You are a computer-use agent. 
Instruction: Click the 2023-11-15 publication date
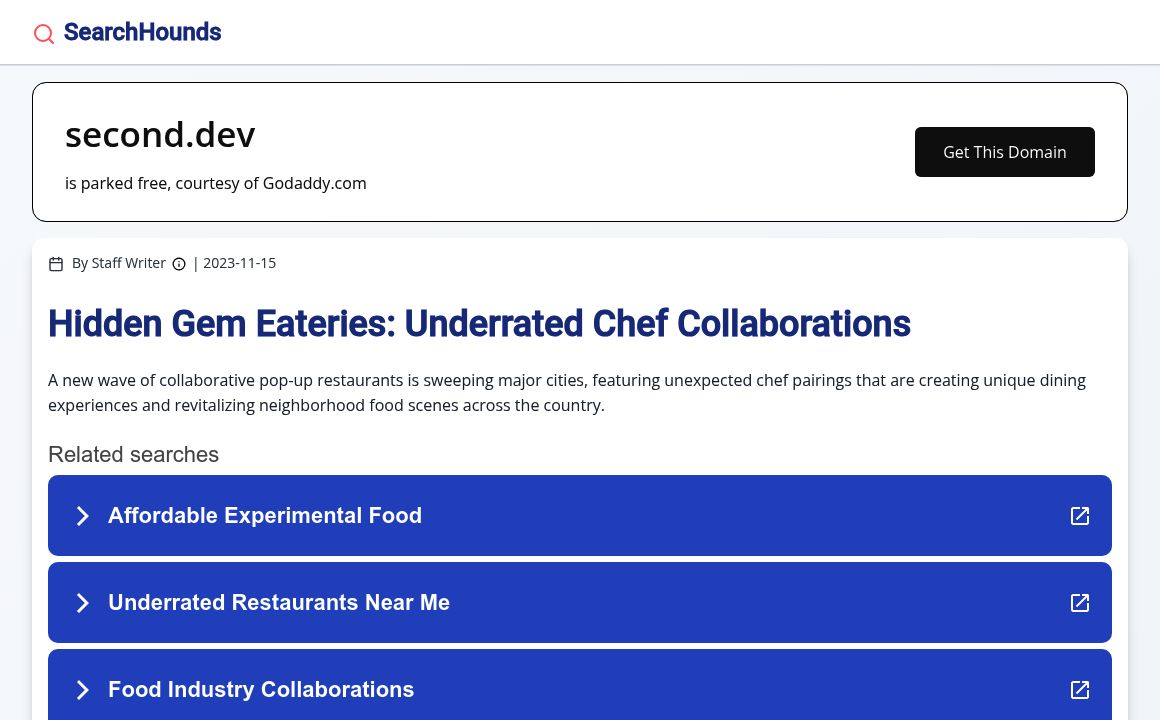tap(239, 263)
